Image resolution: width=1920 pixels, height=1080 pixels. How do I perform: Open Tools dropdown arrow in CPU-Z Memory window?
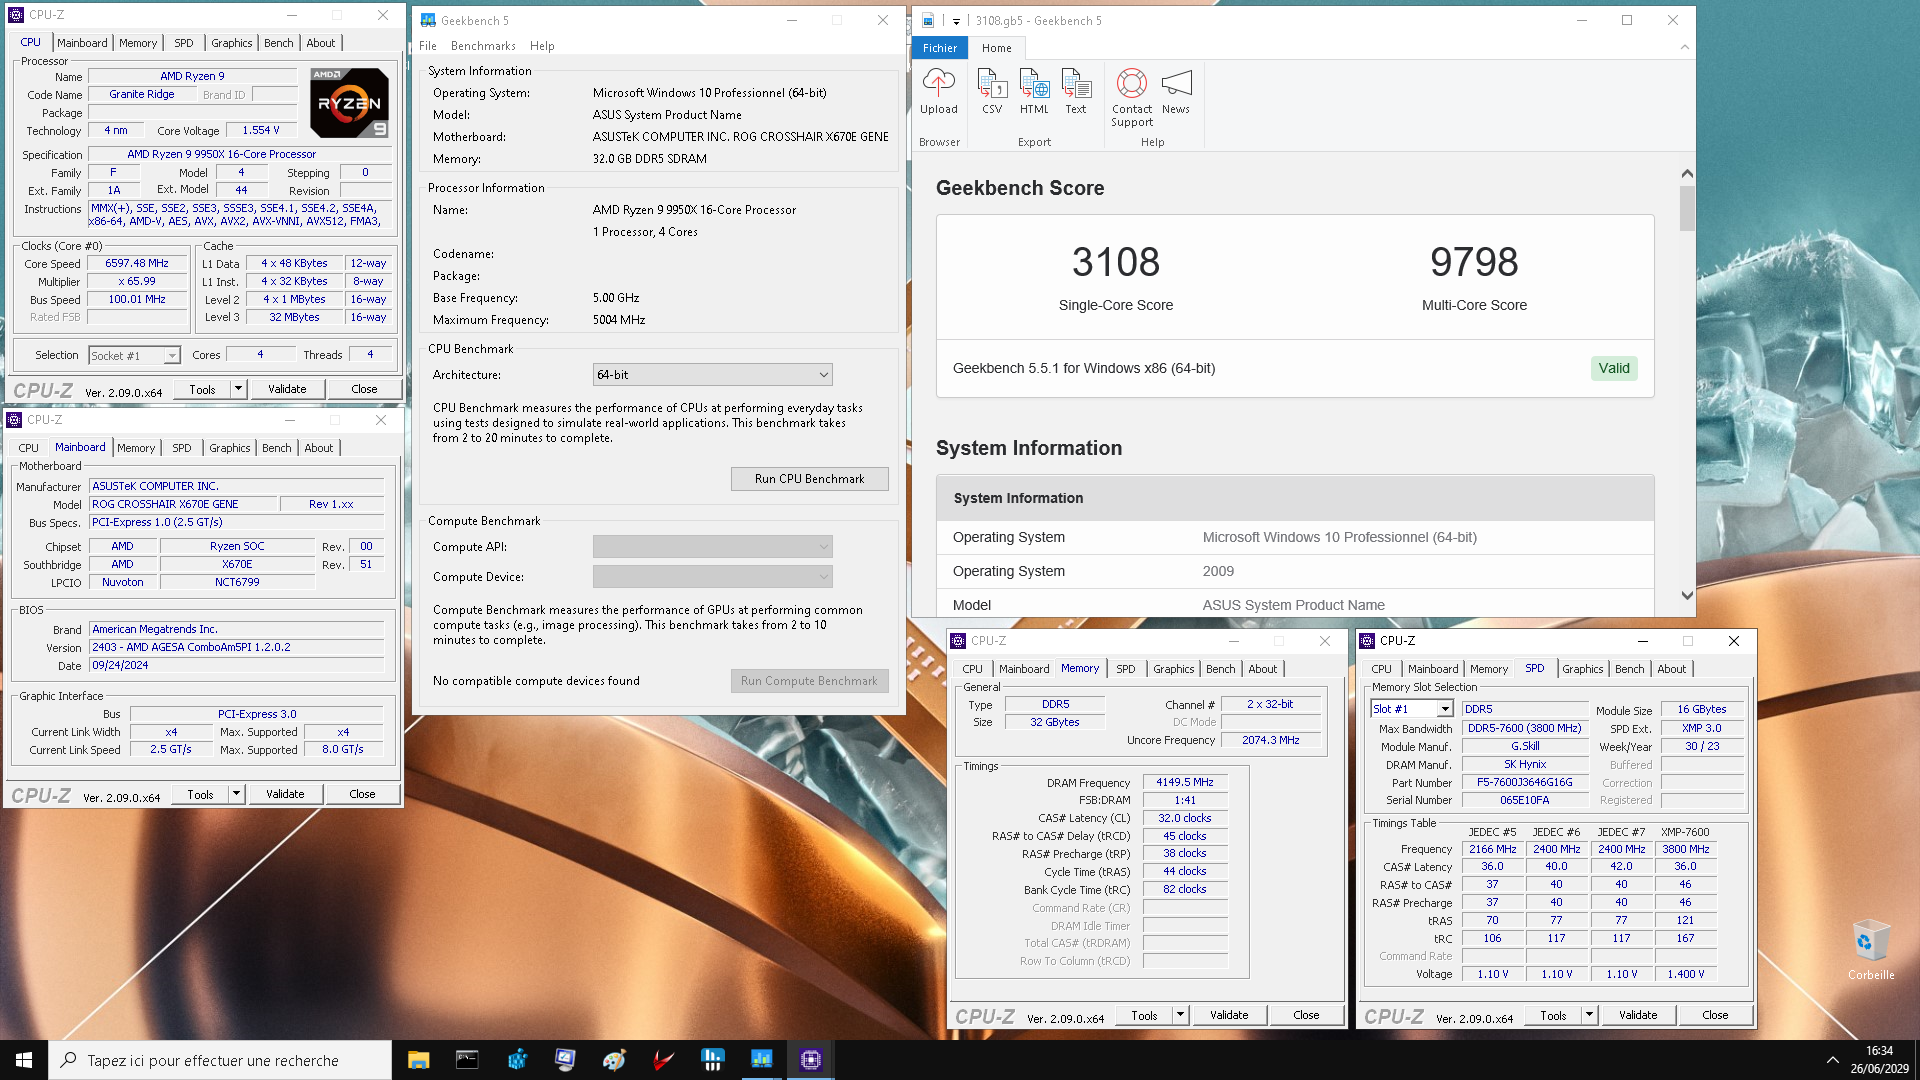[x=1180, y=1015]
